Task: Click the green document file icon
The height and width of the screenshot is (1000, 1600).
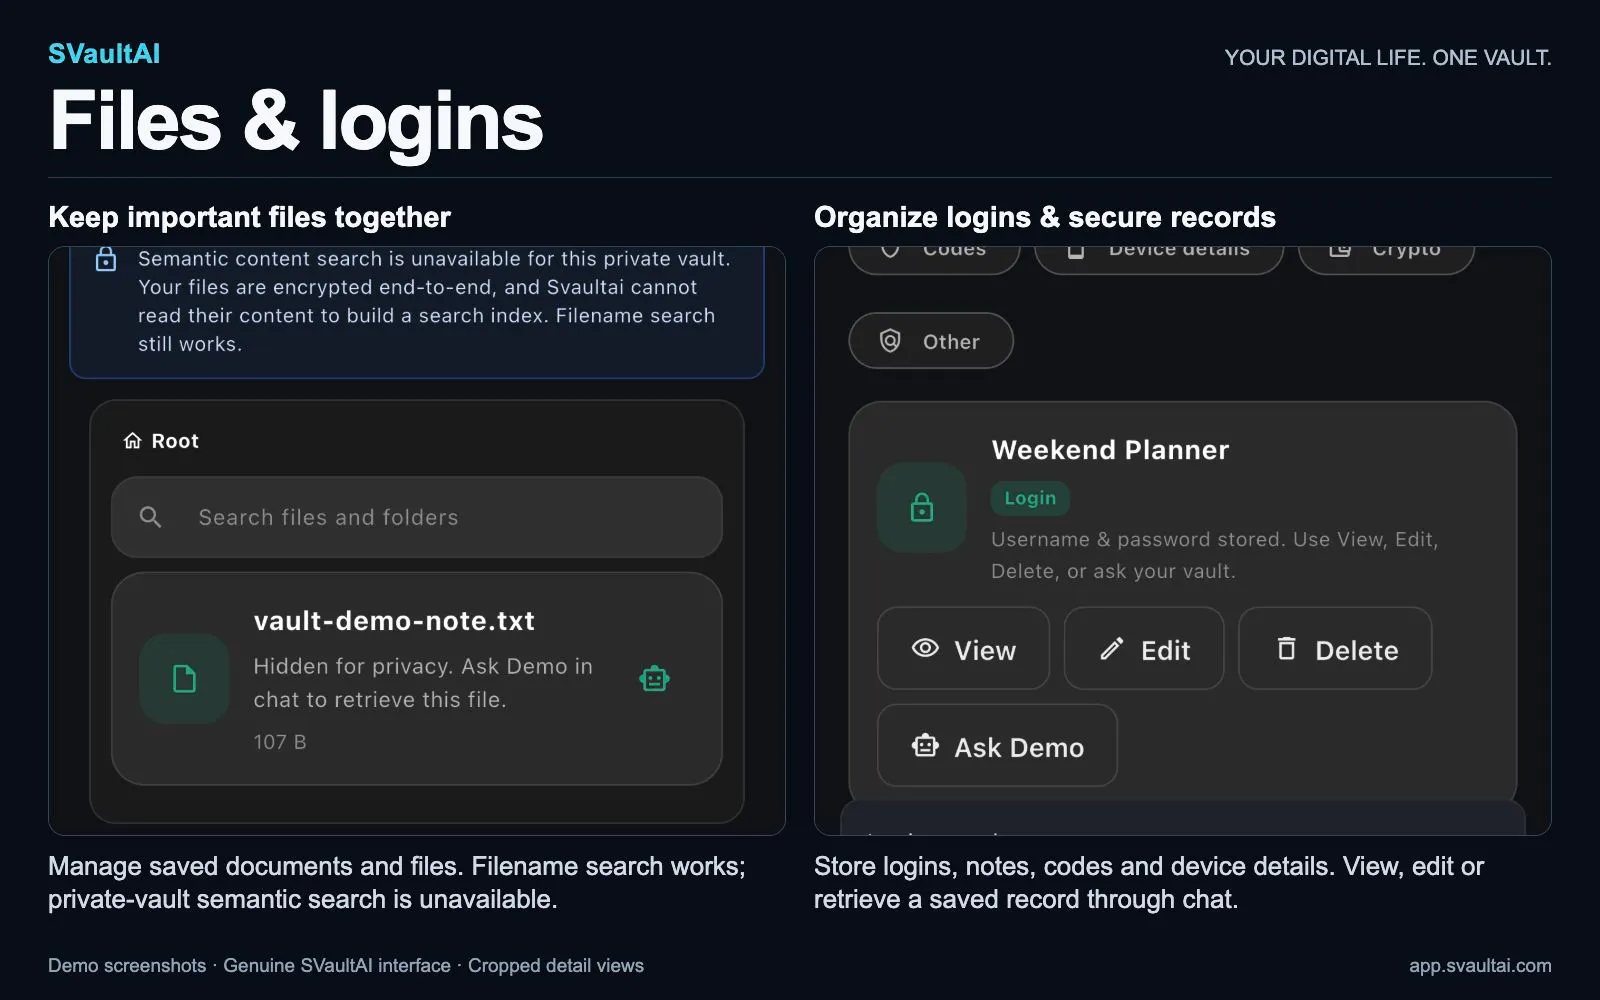Action: 184,679
